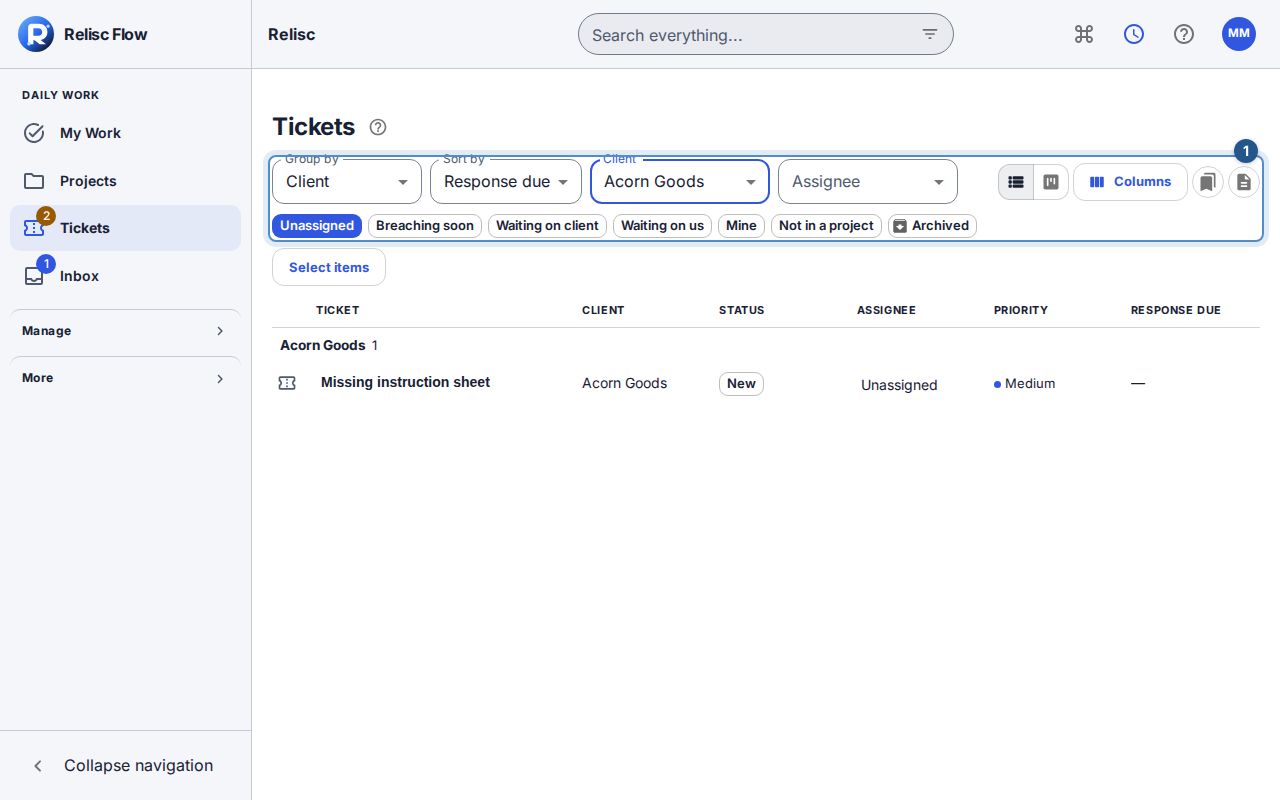This screenshot has width=1280, height=800.
Task: Click the CLIENT column header
Action: [603, 310]
